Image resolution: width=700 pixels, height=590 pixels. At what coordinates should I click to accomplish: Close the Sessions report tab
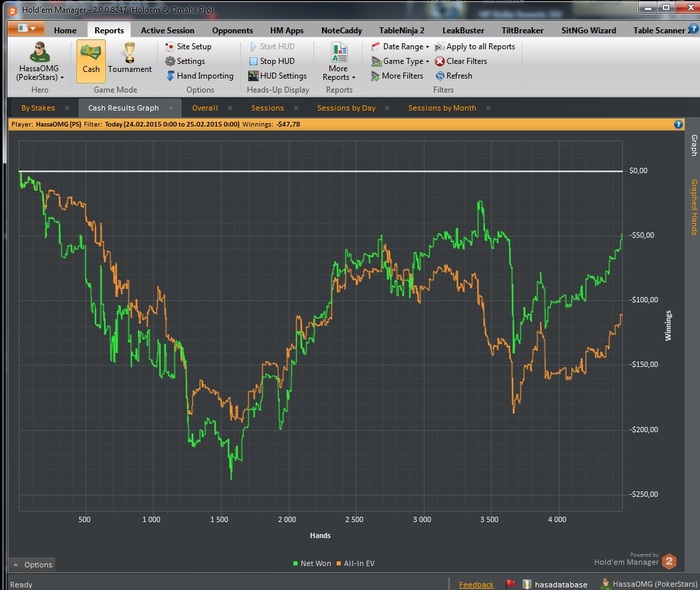coord(296,108)
